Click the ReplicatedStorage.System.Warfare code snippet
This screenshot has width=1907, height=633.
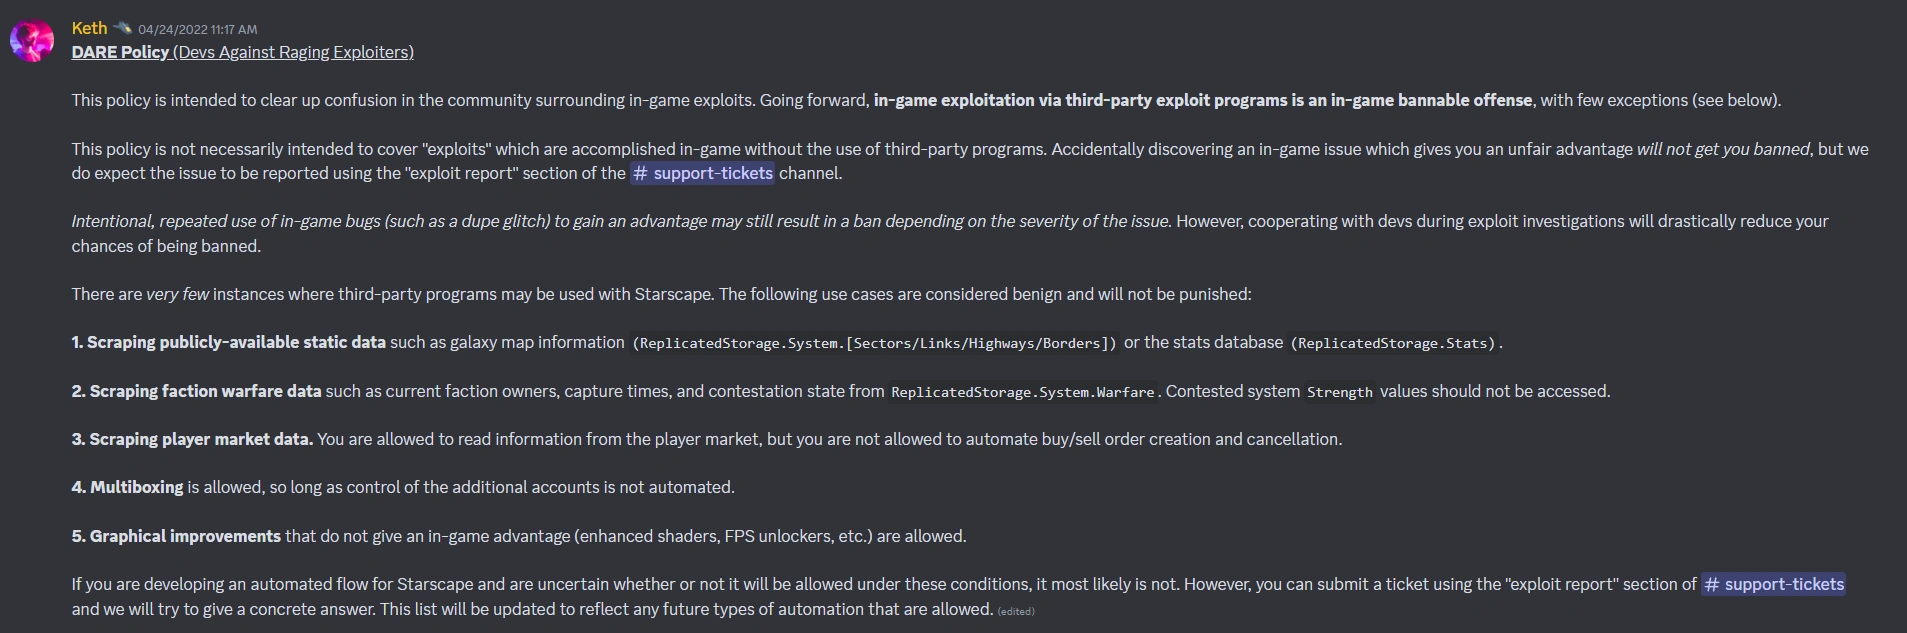tap(1023, 392)
